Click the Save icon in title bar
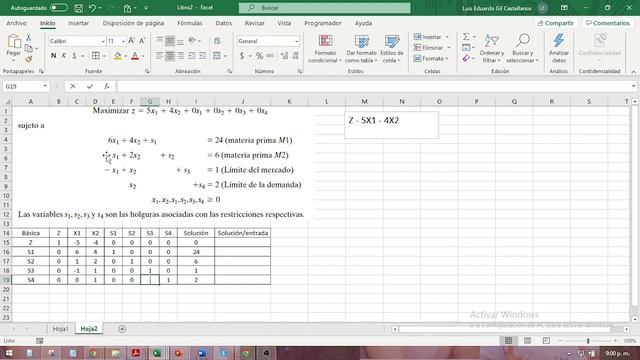This screenshot has height=360, width=640. pos(78,8)
